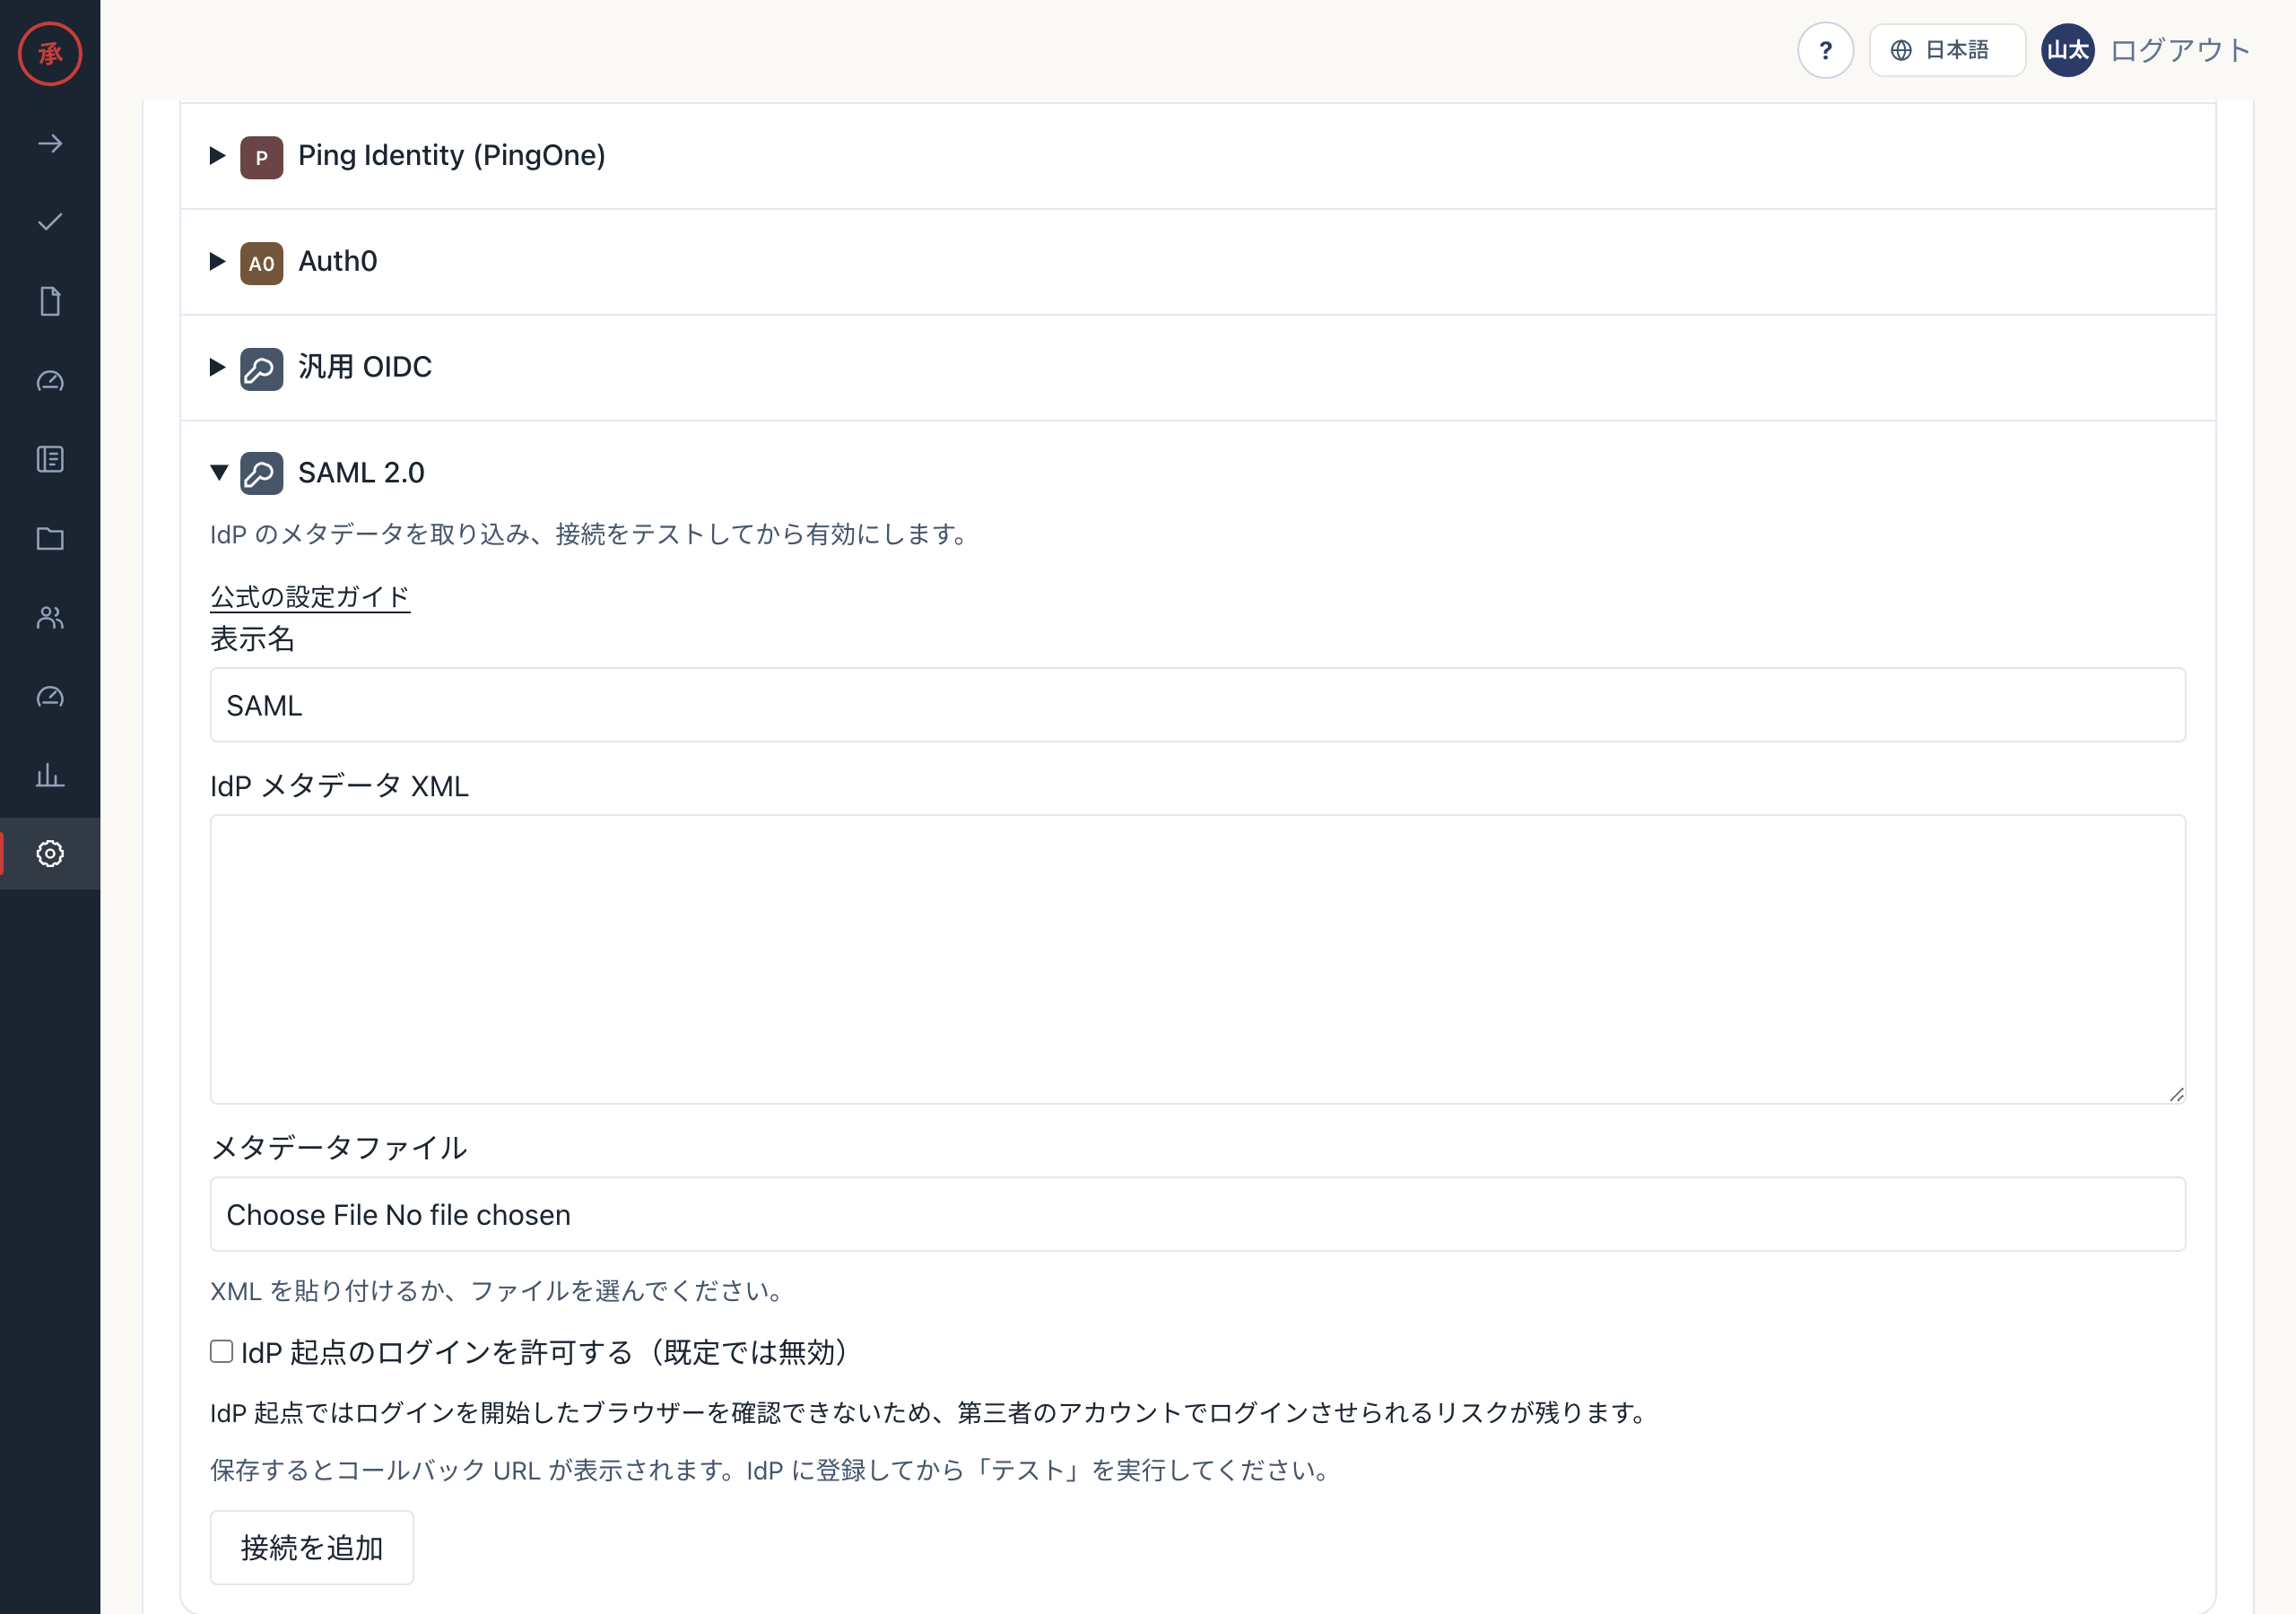Open the folder icon in sidebar
The width and height of the screenshot is (2296, 1614).
(50, 539)
